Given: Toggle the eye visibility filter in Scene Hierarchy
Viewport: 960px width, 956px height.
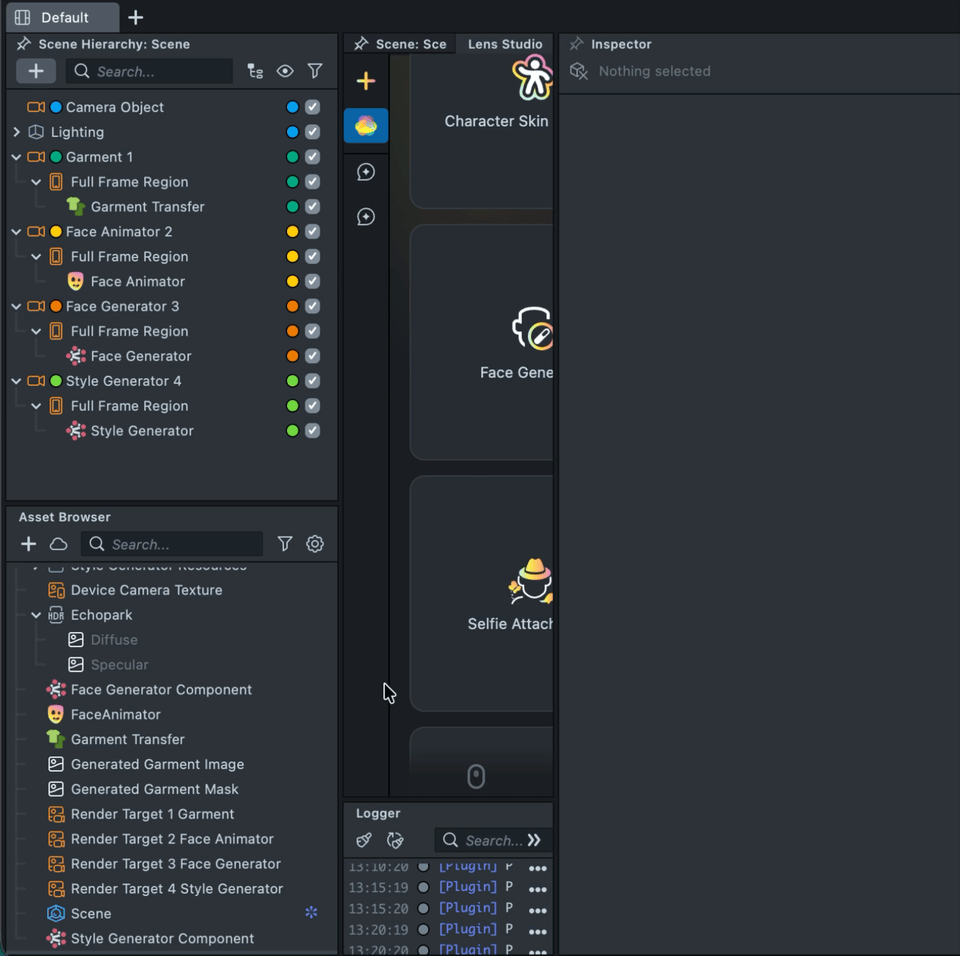Looking at the screenshot, I should point(285,71).
